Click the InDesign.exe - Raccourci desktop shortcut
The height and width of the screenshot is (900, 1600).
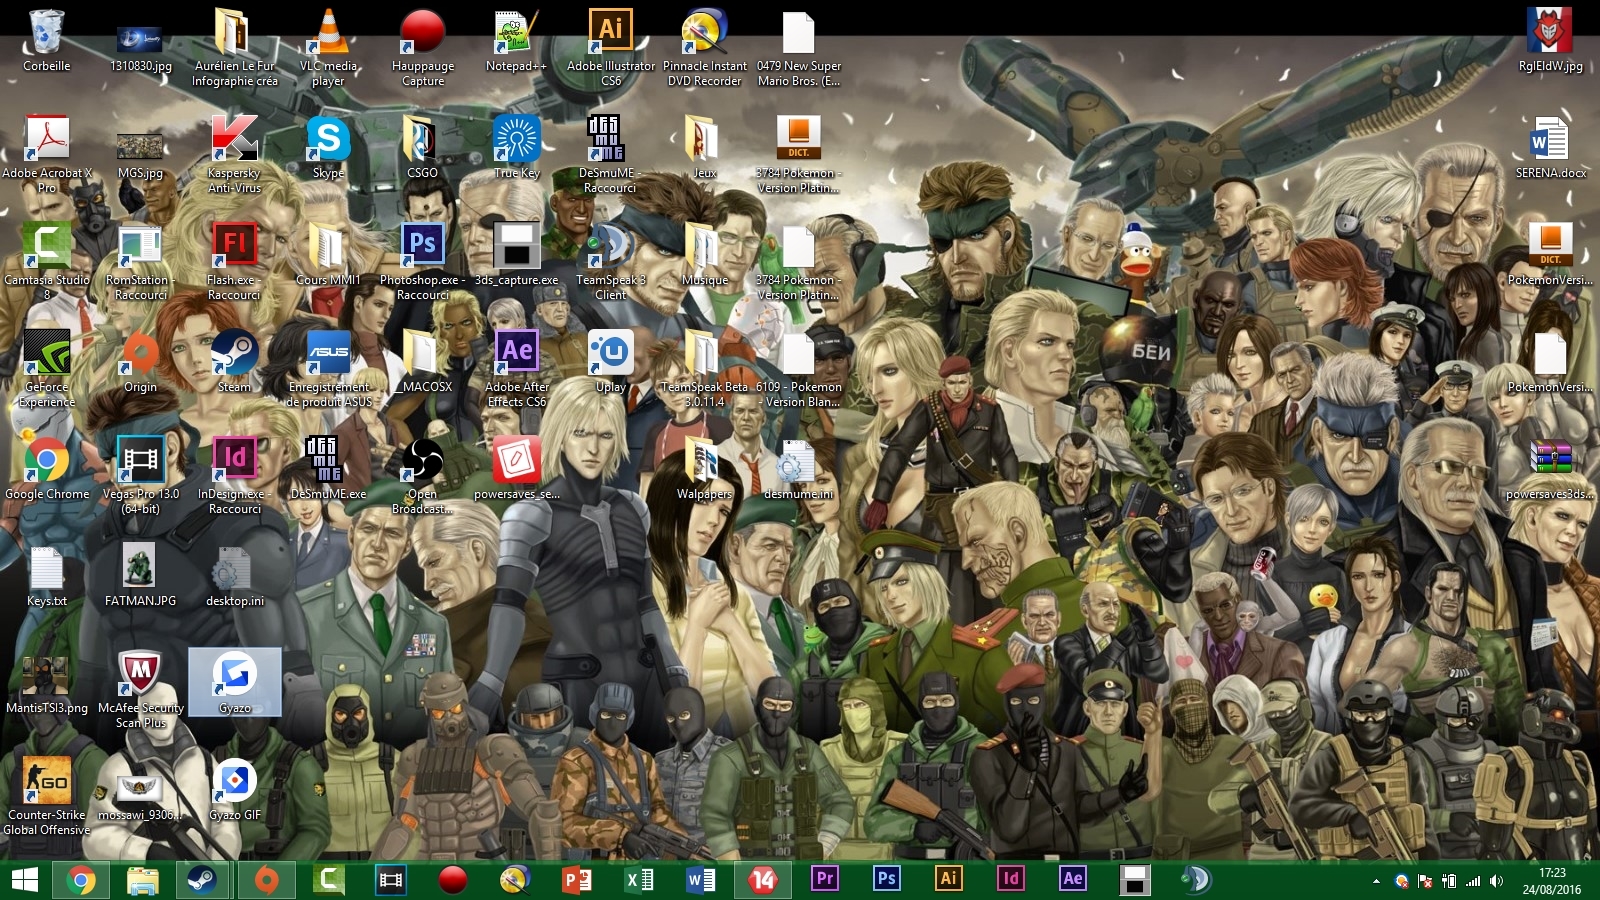[235, 474]
